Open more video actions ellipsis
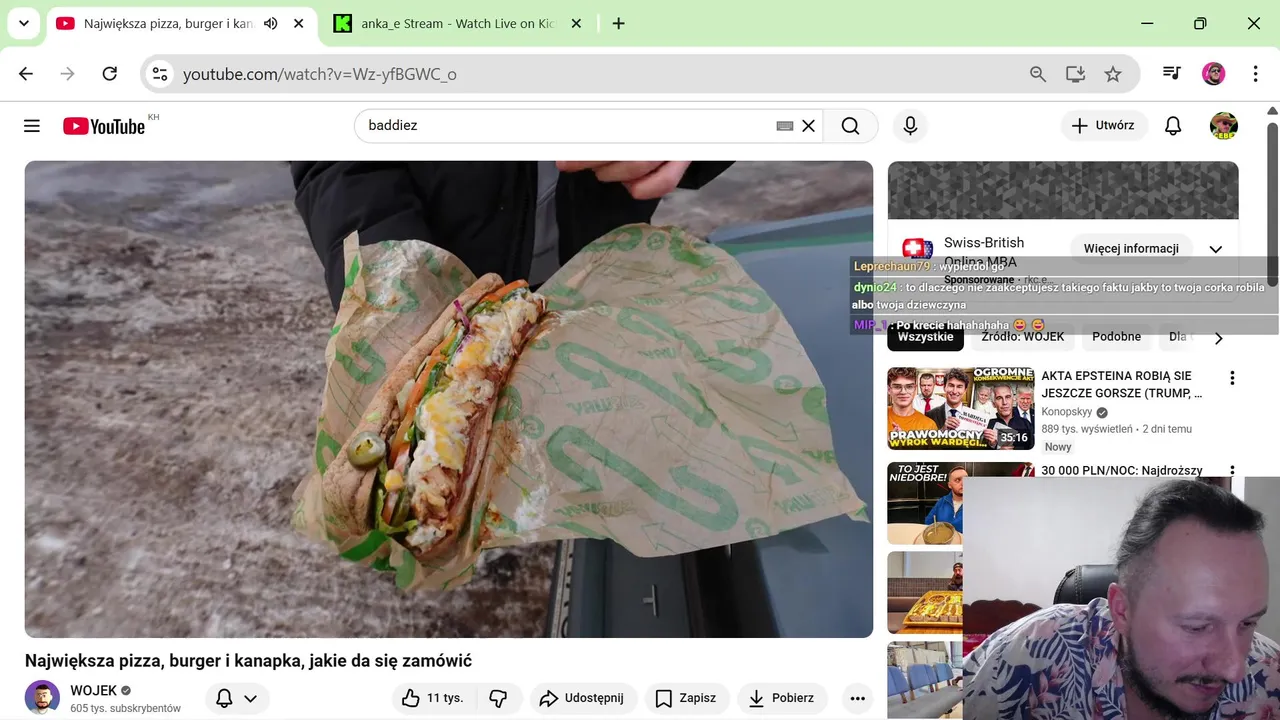 coord(857,698)
